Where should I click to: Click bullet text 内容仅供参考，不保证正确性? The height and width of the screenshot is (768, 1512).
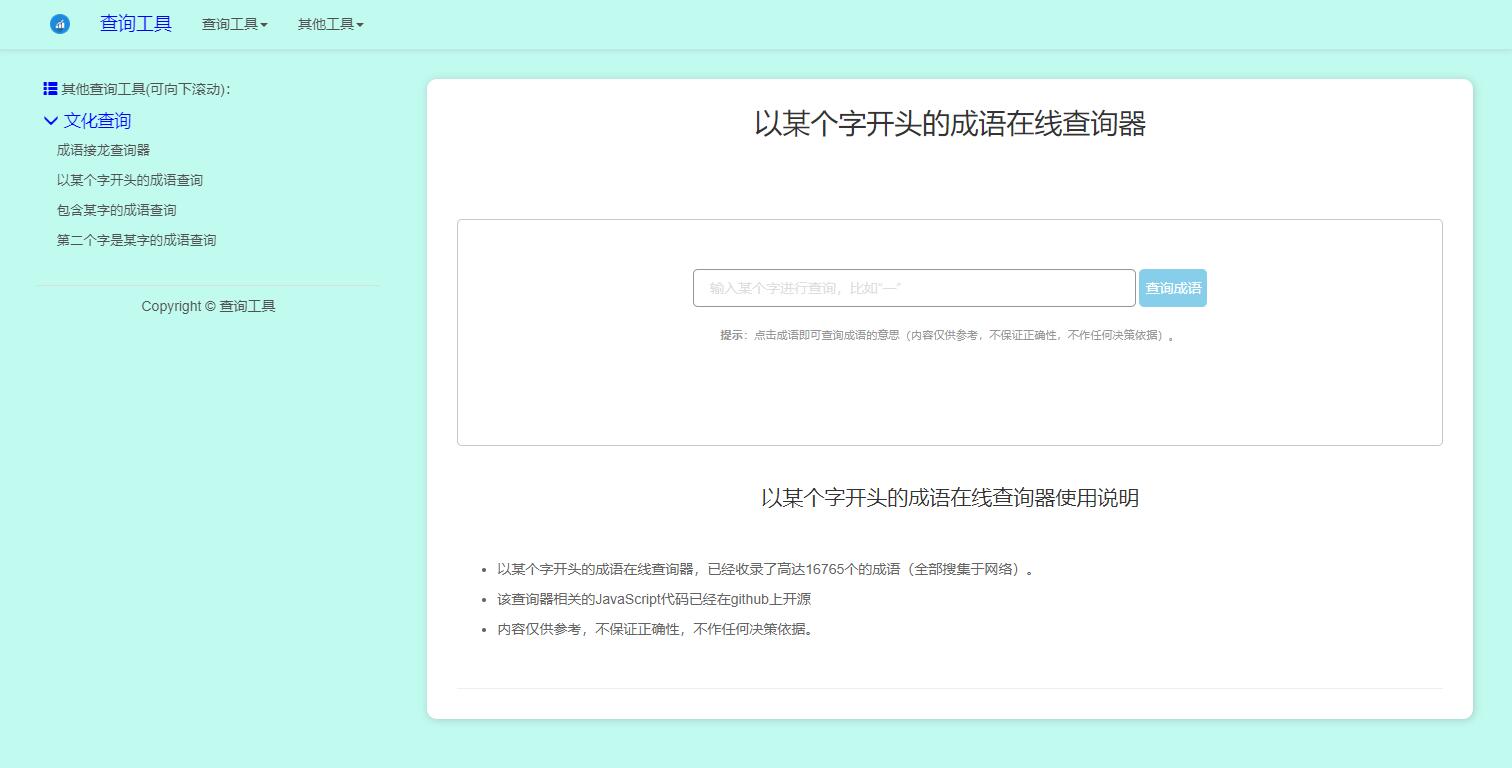click(657, 629)
